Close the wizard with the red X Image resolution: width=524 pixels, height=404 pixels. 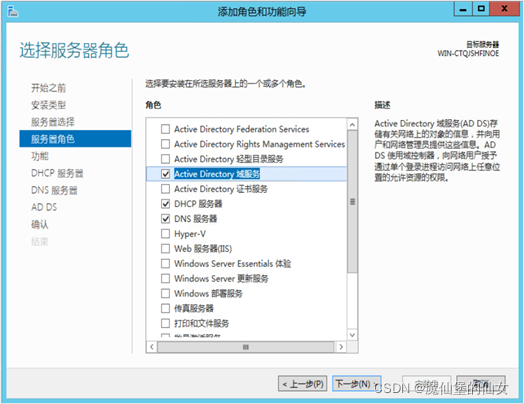pyautogui.click(x=504, y=9)
